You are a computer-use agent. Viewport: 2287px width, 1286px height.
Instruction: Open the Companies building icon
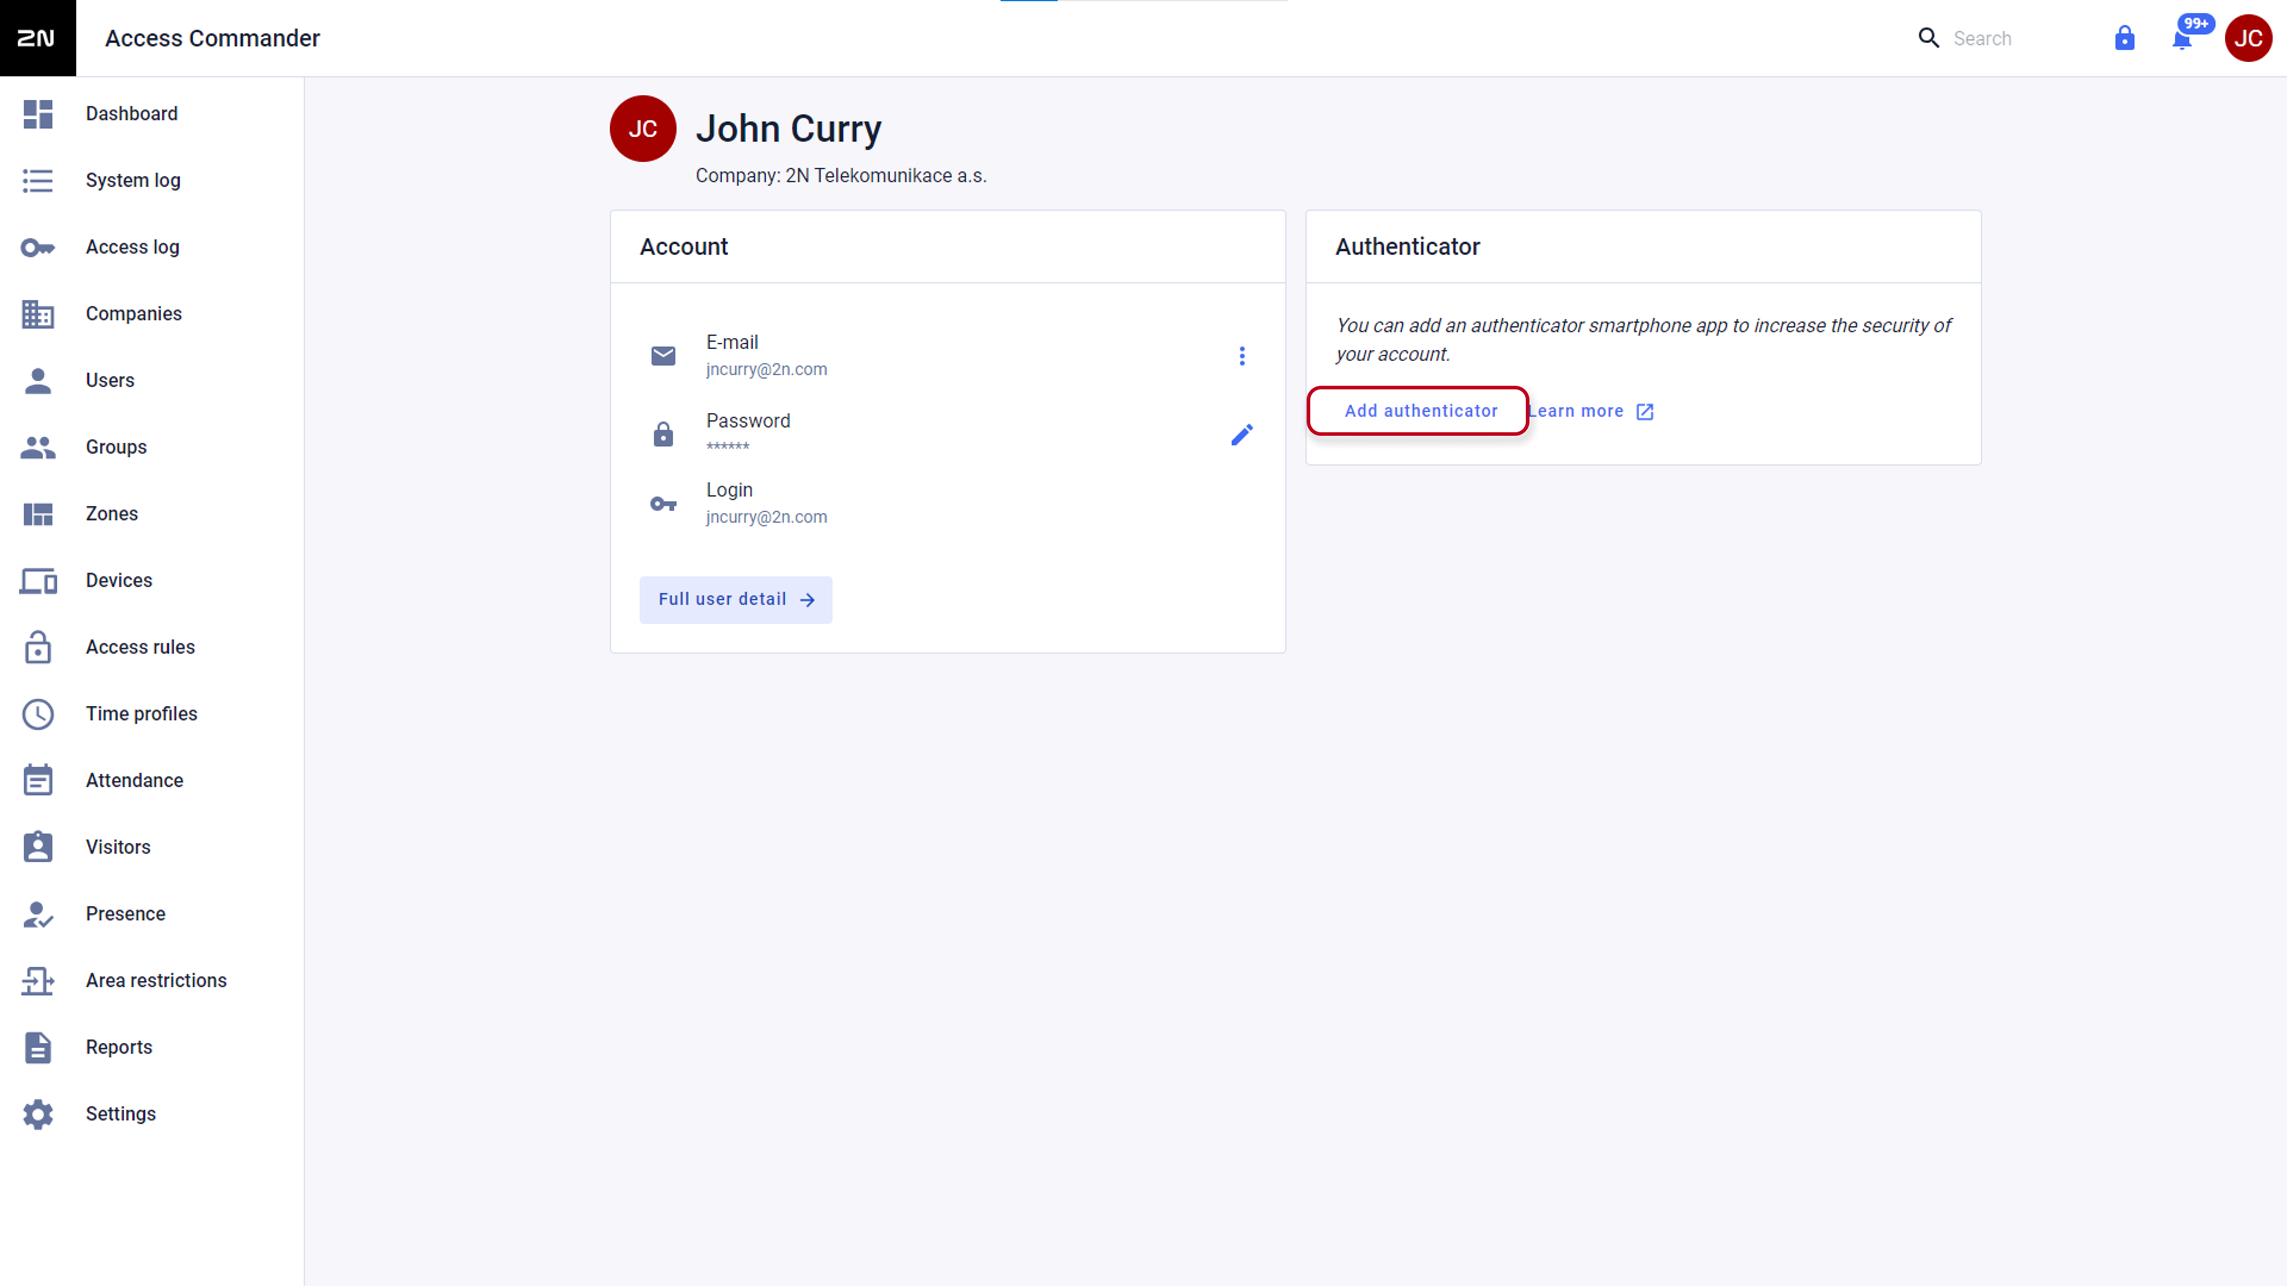point(38,314)
